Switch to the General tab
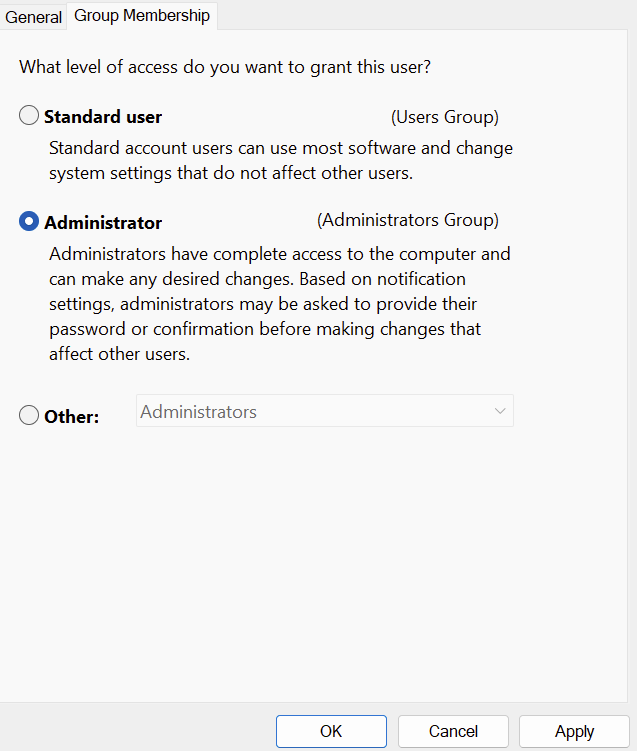This screenshot has width=637, height=751. (34, 17)
